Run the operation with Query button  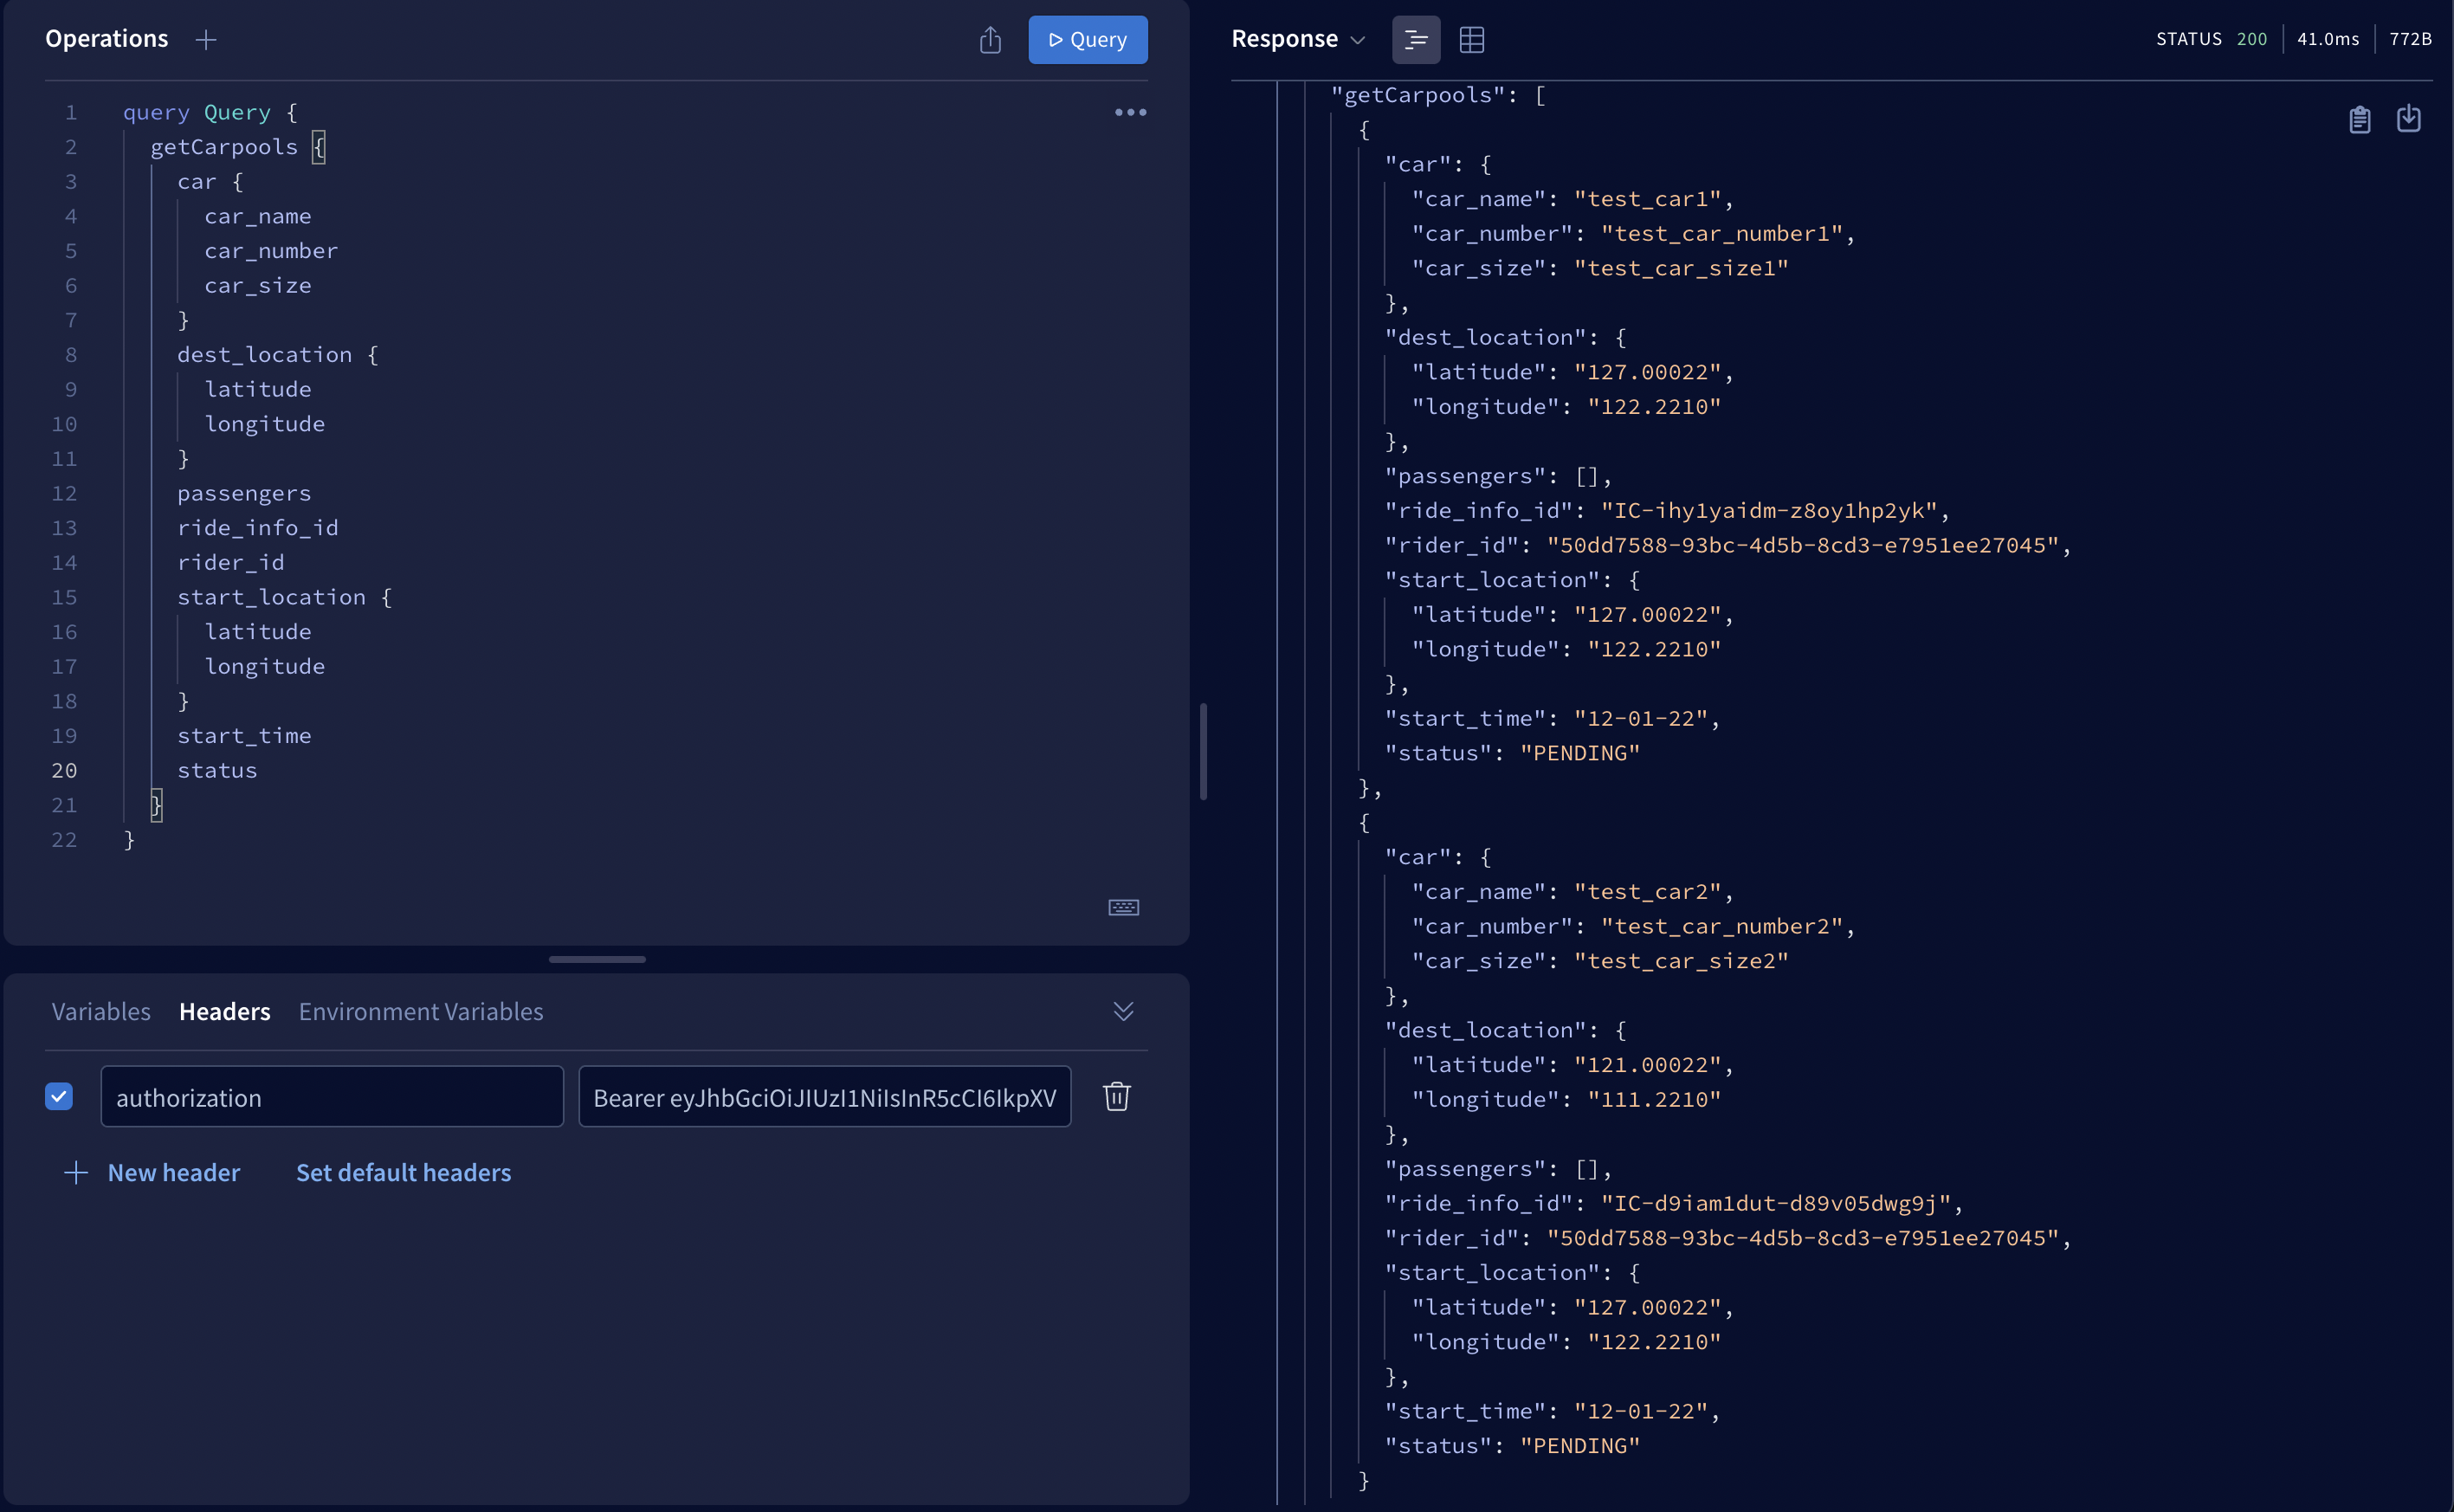1087,40
